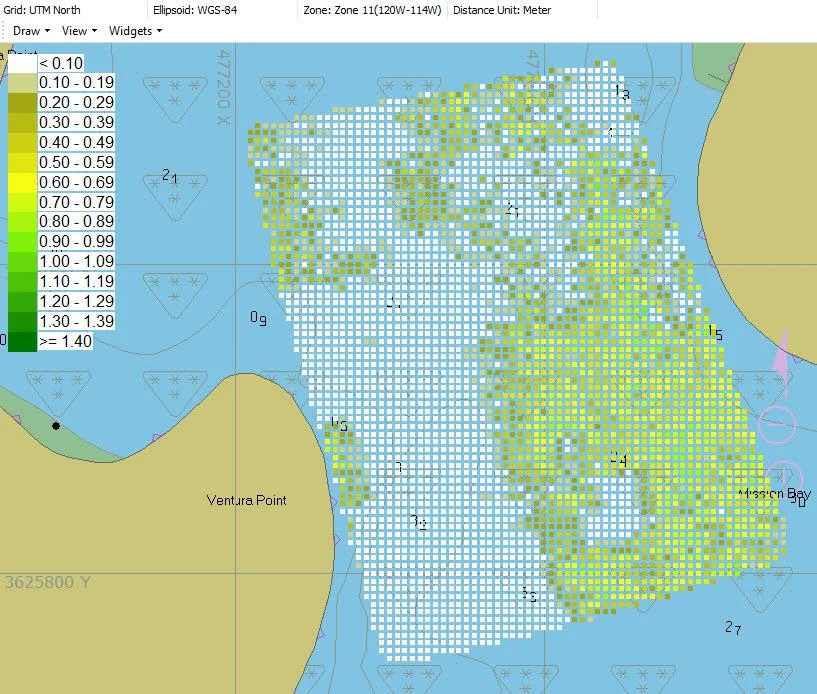The width and height of the screenshot is (817, 694).
Task: Click the Grid: UTM North status field
Action: click(x=42, y=10)
